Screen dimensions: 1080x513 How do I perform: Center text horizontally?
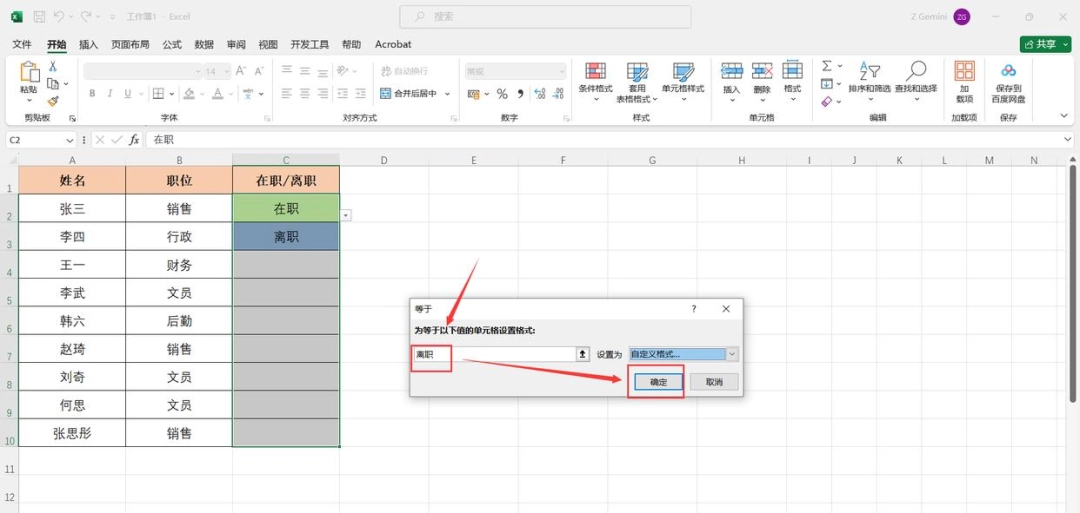[x=304, y=94]
